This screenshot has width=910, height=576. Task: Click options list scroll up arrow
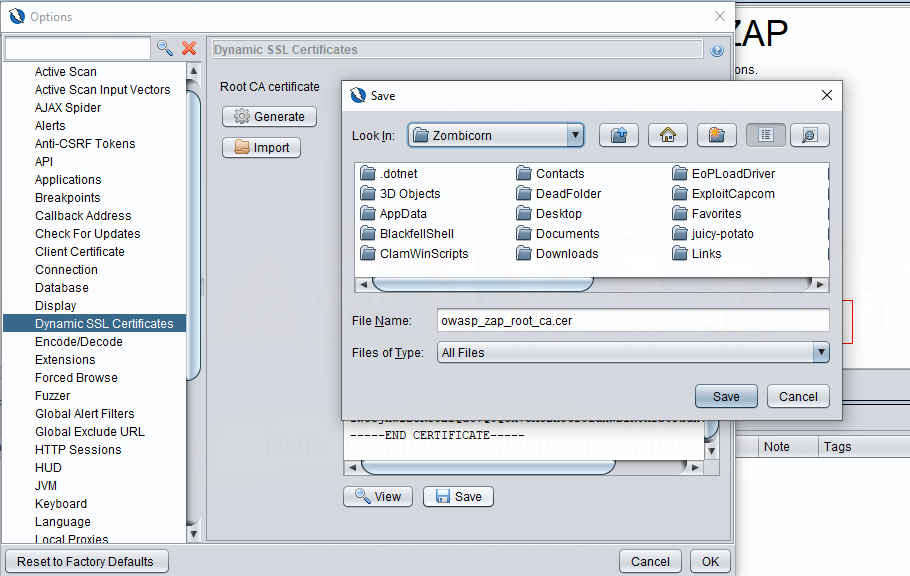click(x=194, y=71)
